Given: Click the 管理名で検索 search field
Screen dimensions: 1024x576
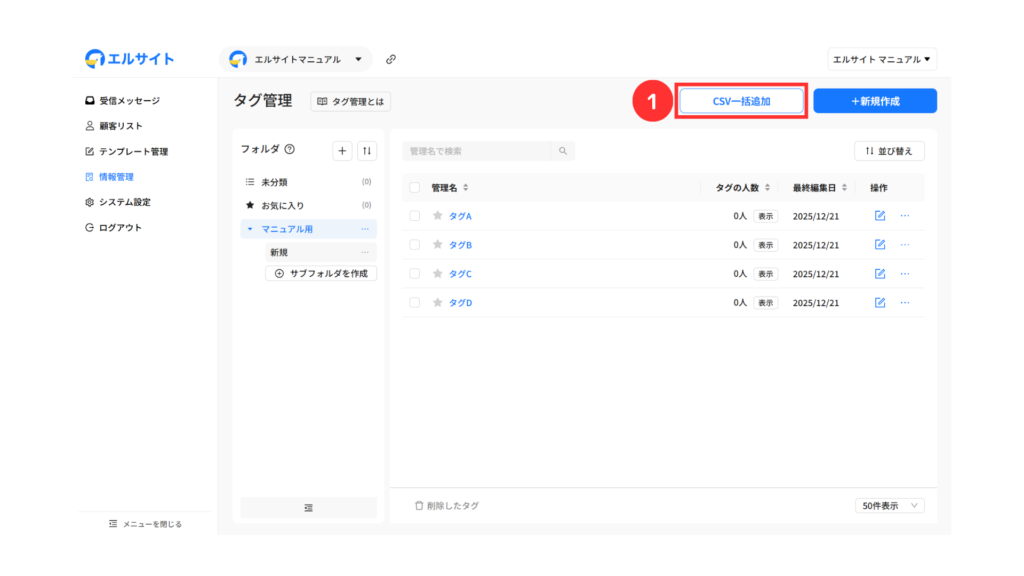Looking at the screenshot, I should tap(477, 151).
